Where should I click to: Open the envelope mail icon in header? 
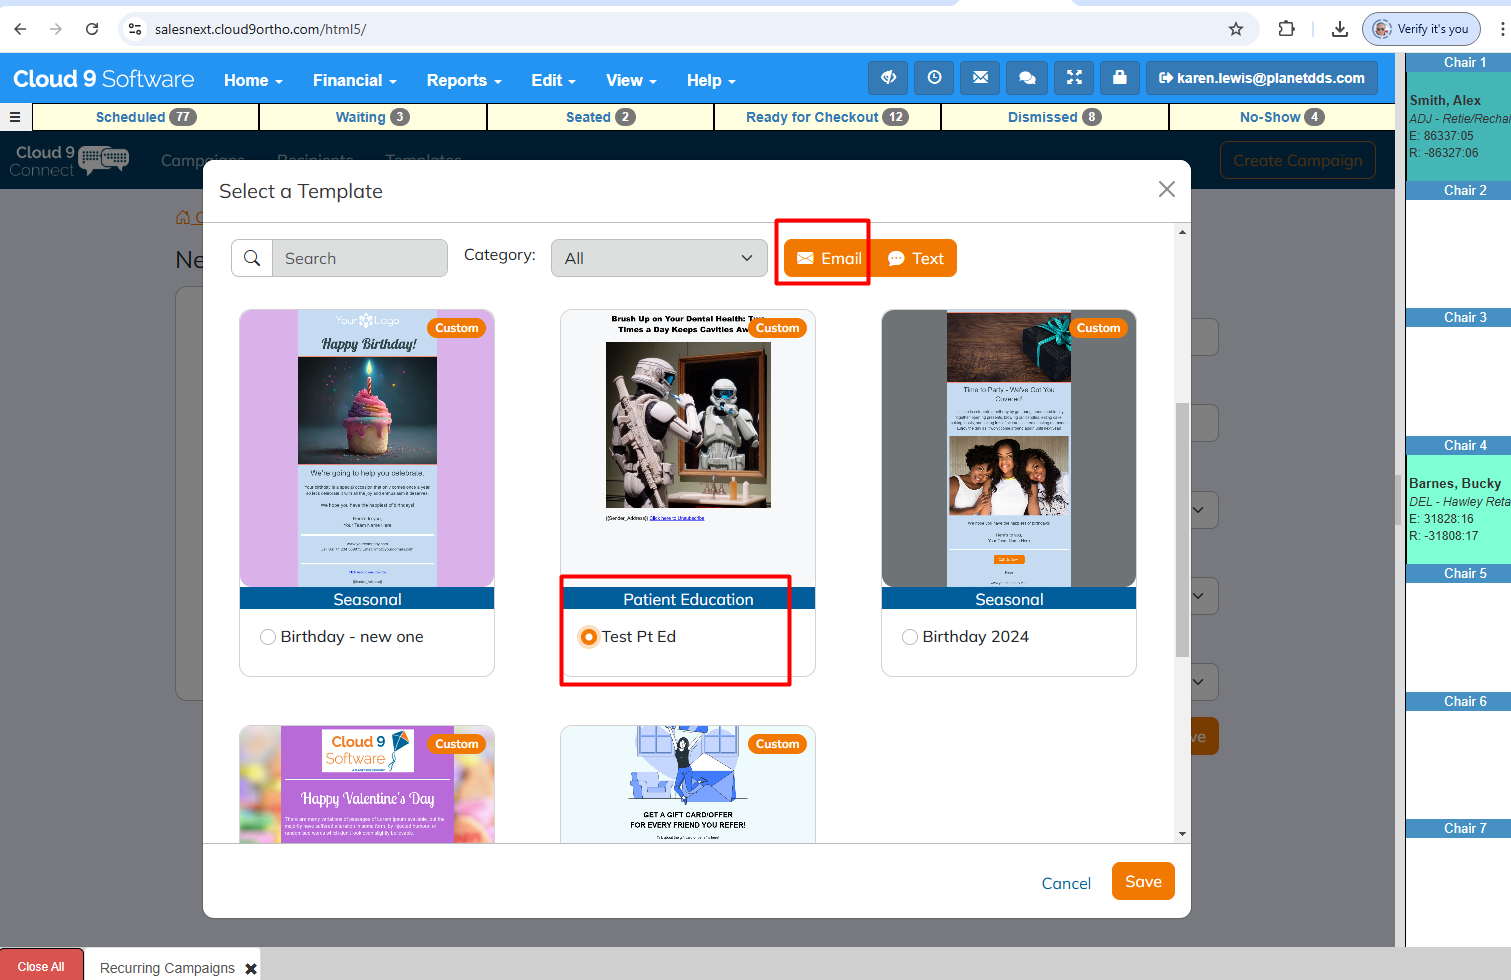[980, 78]
